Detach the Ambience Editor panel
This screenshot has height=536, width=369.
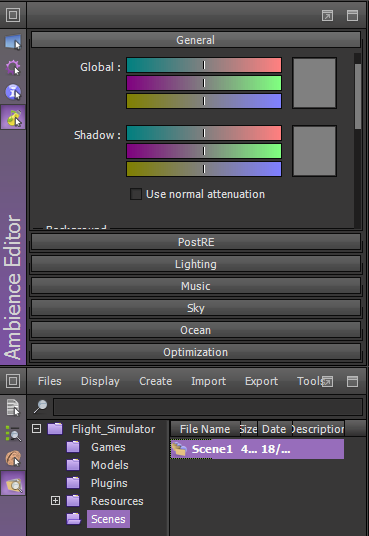pyautogui.click(x=327, y=15)
